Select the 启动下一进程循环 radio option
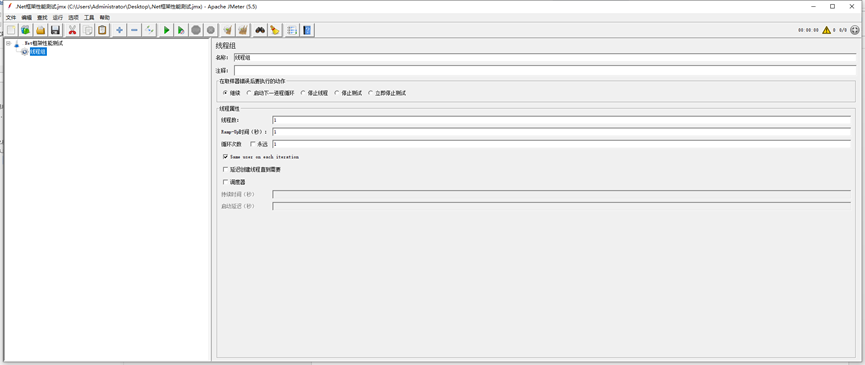865x365 pixels. coord(249,93)
